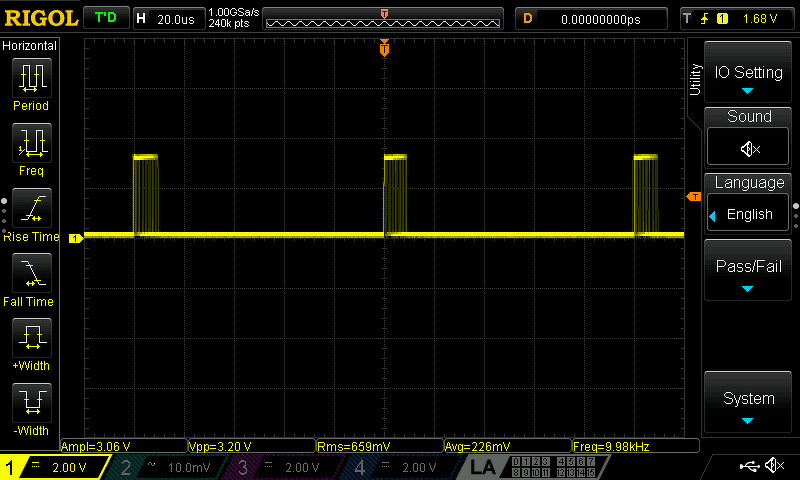Click channel 1 ground reference marker
The width and height of the screenshot is (800, 480).
[x=76, y=238]
